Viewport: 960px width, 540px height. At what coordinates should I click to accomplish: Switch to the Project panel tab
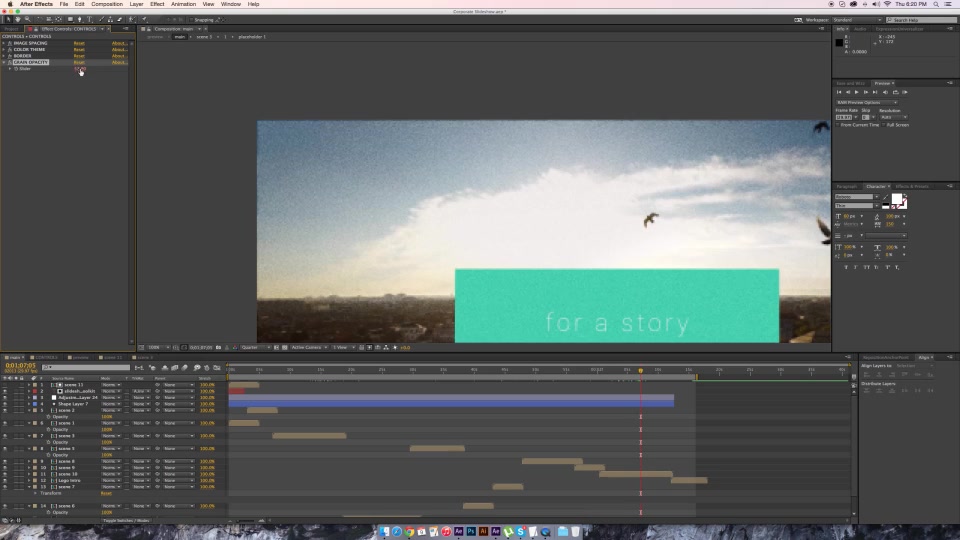pos(11,29)
